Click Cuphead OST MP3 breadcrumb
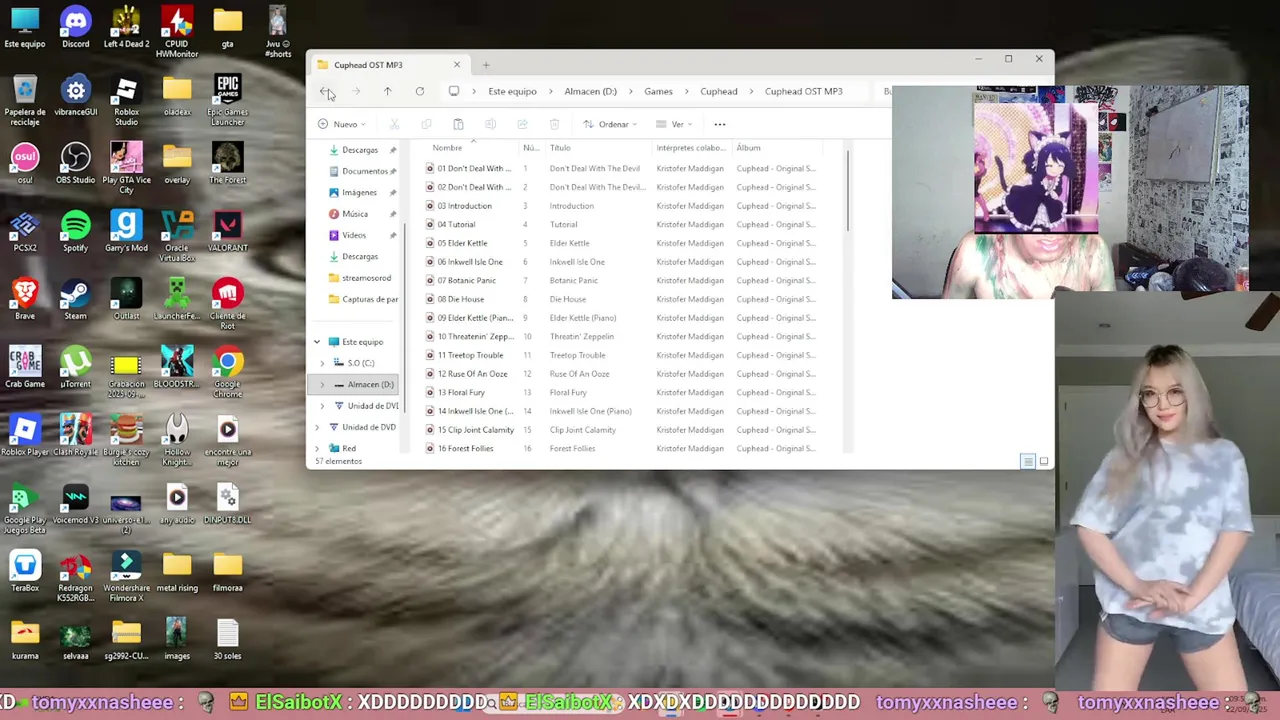This screenshot has width=1280, height=720. pyautogui.click(x=803, y=91)
